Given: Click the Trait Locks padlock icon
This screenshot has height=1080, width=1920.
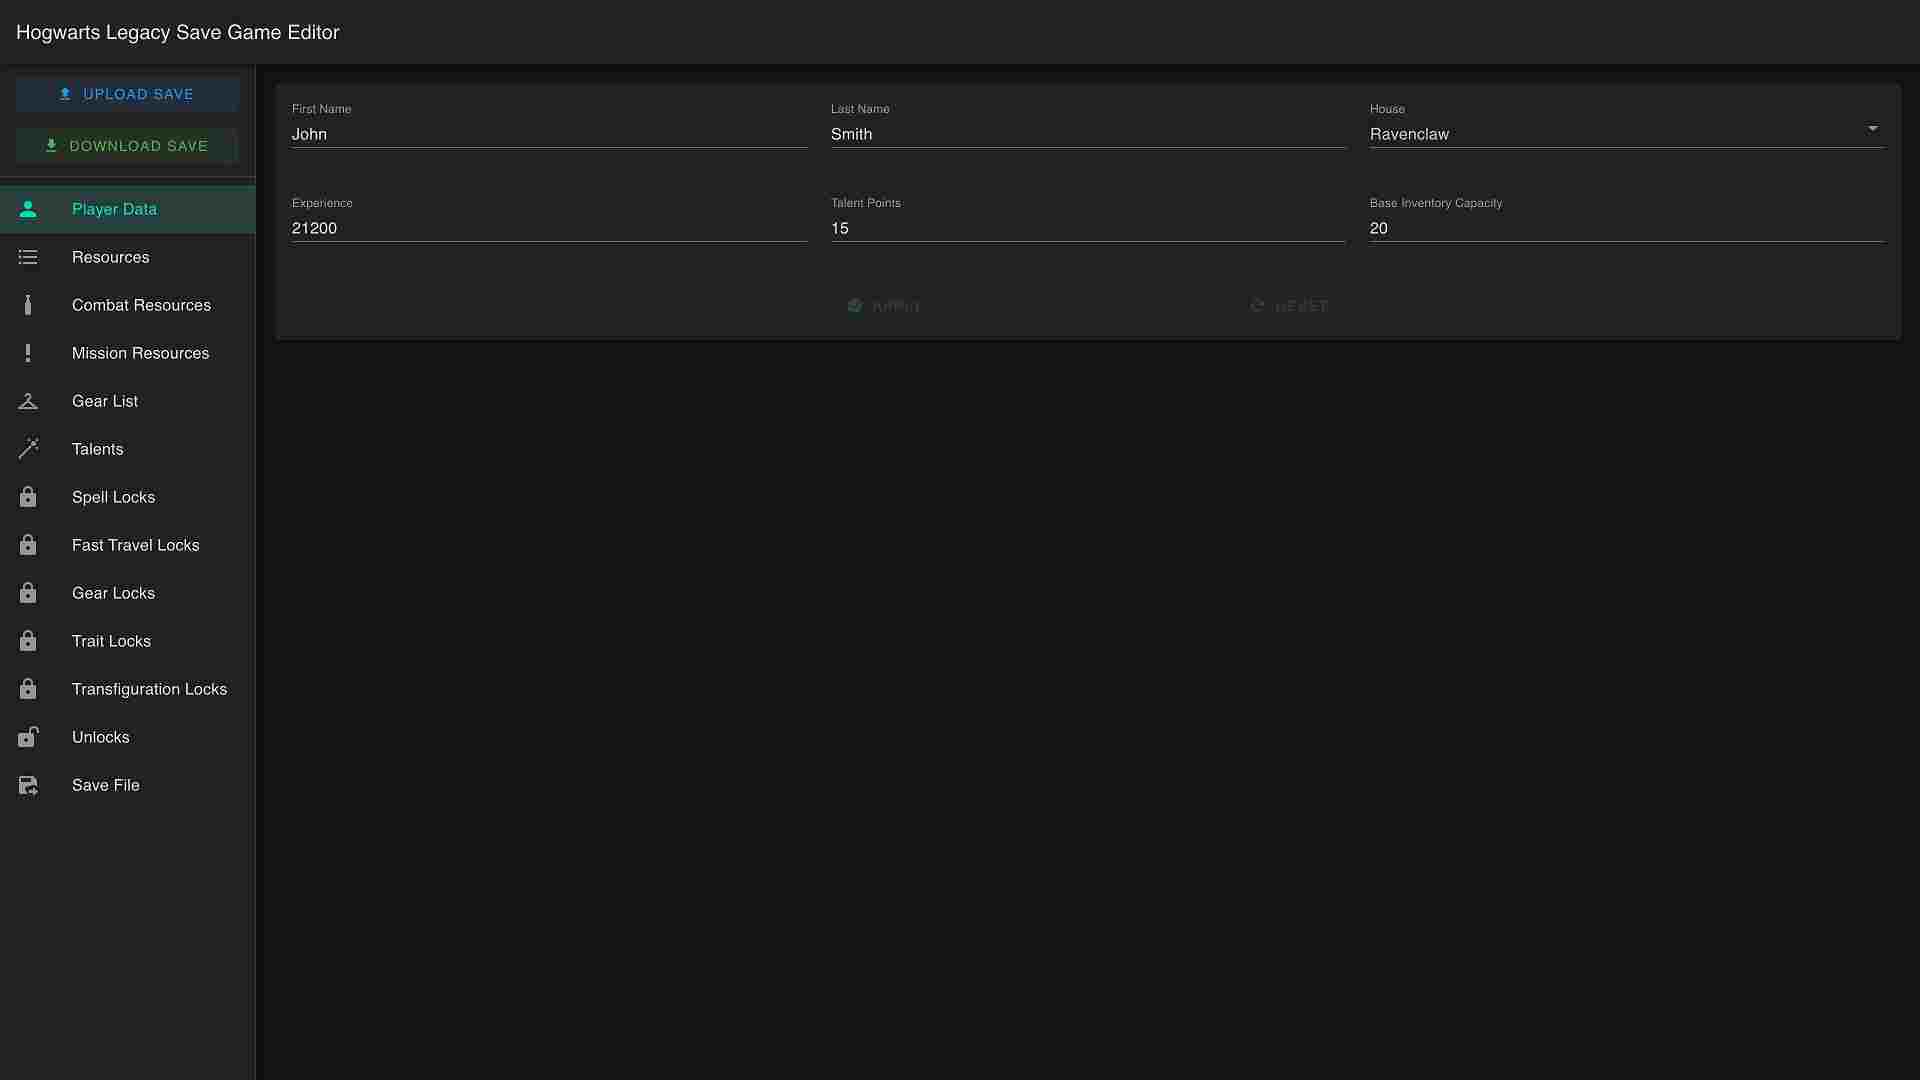Looking at the screenshot, I should tap(28, 641).
